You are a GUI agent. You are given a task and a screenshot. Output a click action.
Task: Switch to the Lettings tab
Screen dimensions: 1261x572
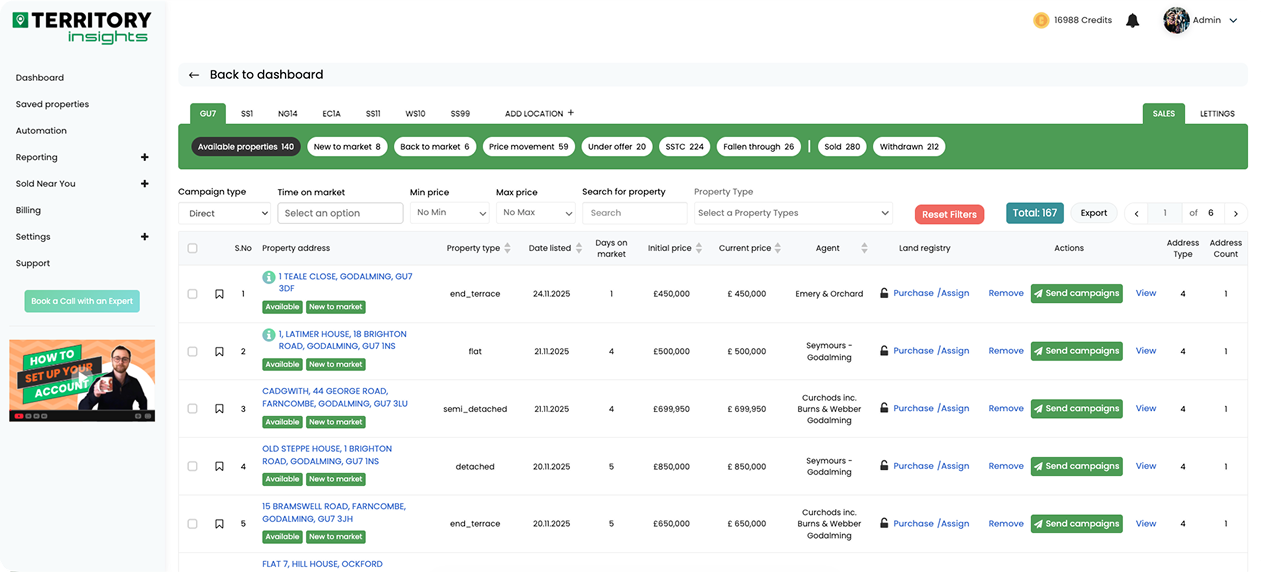1217,114
